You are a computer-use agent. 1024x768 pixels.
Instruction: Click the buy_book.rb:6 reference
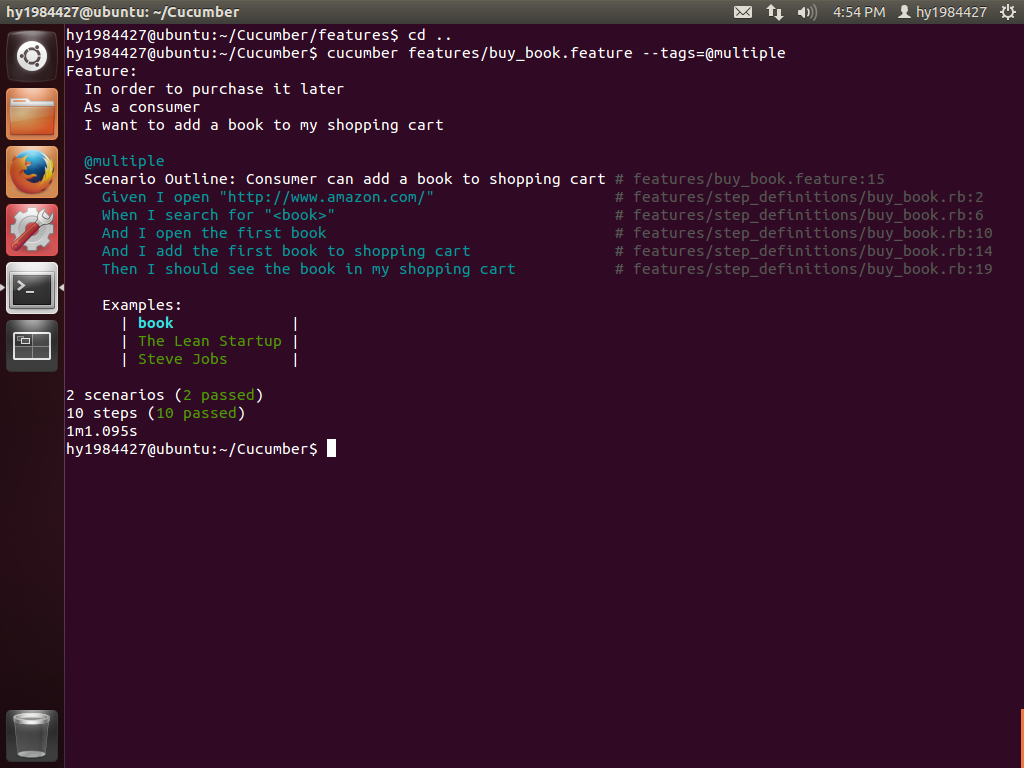coord(799,215)
